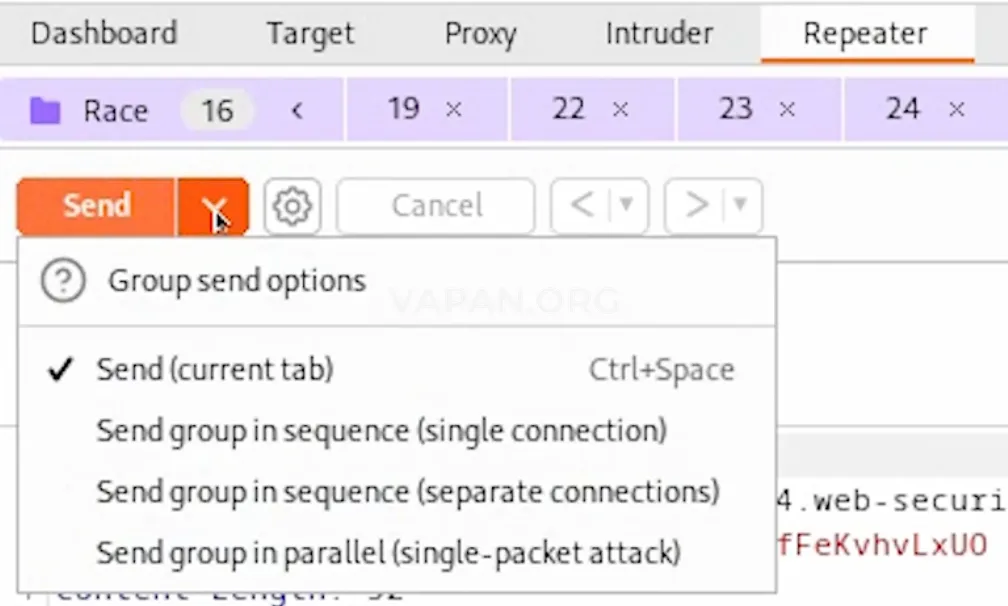Image resolution: width=1008 pixels, height=606 pixels.
Task: Open Repeater settings gear icon
Action: [x=292, y=206]
